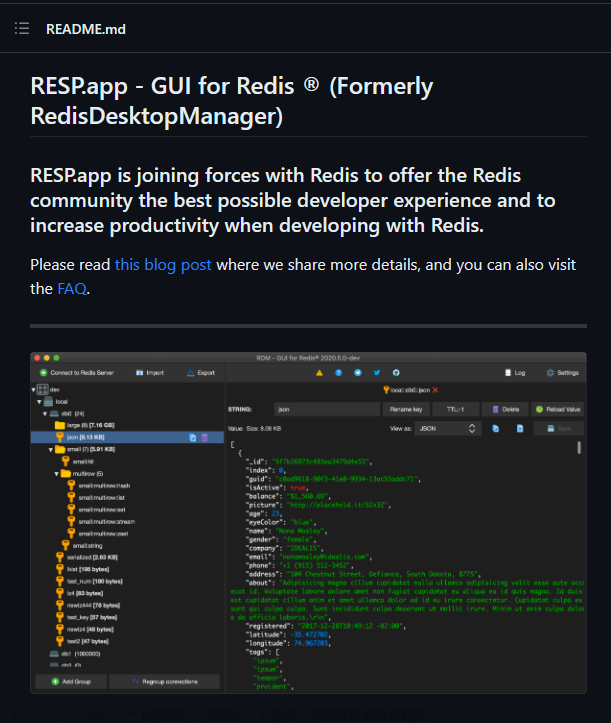This screenshot has height=723, width=611.
Task: Click the local server stack icon
Action: [48, 402]
